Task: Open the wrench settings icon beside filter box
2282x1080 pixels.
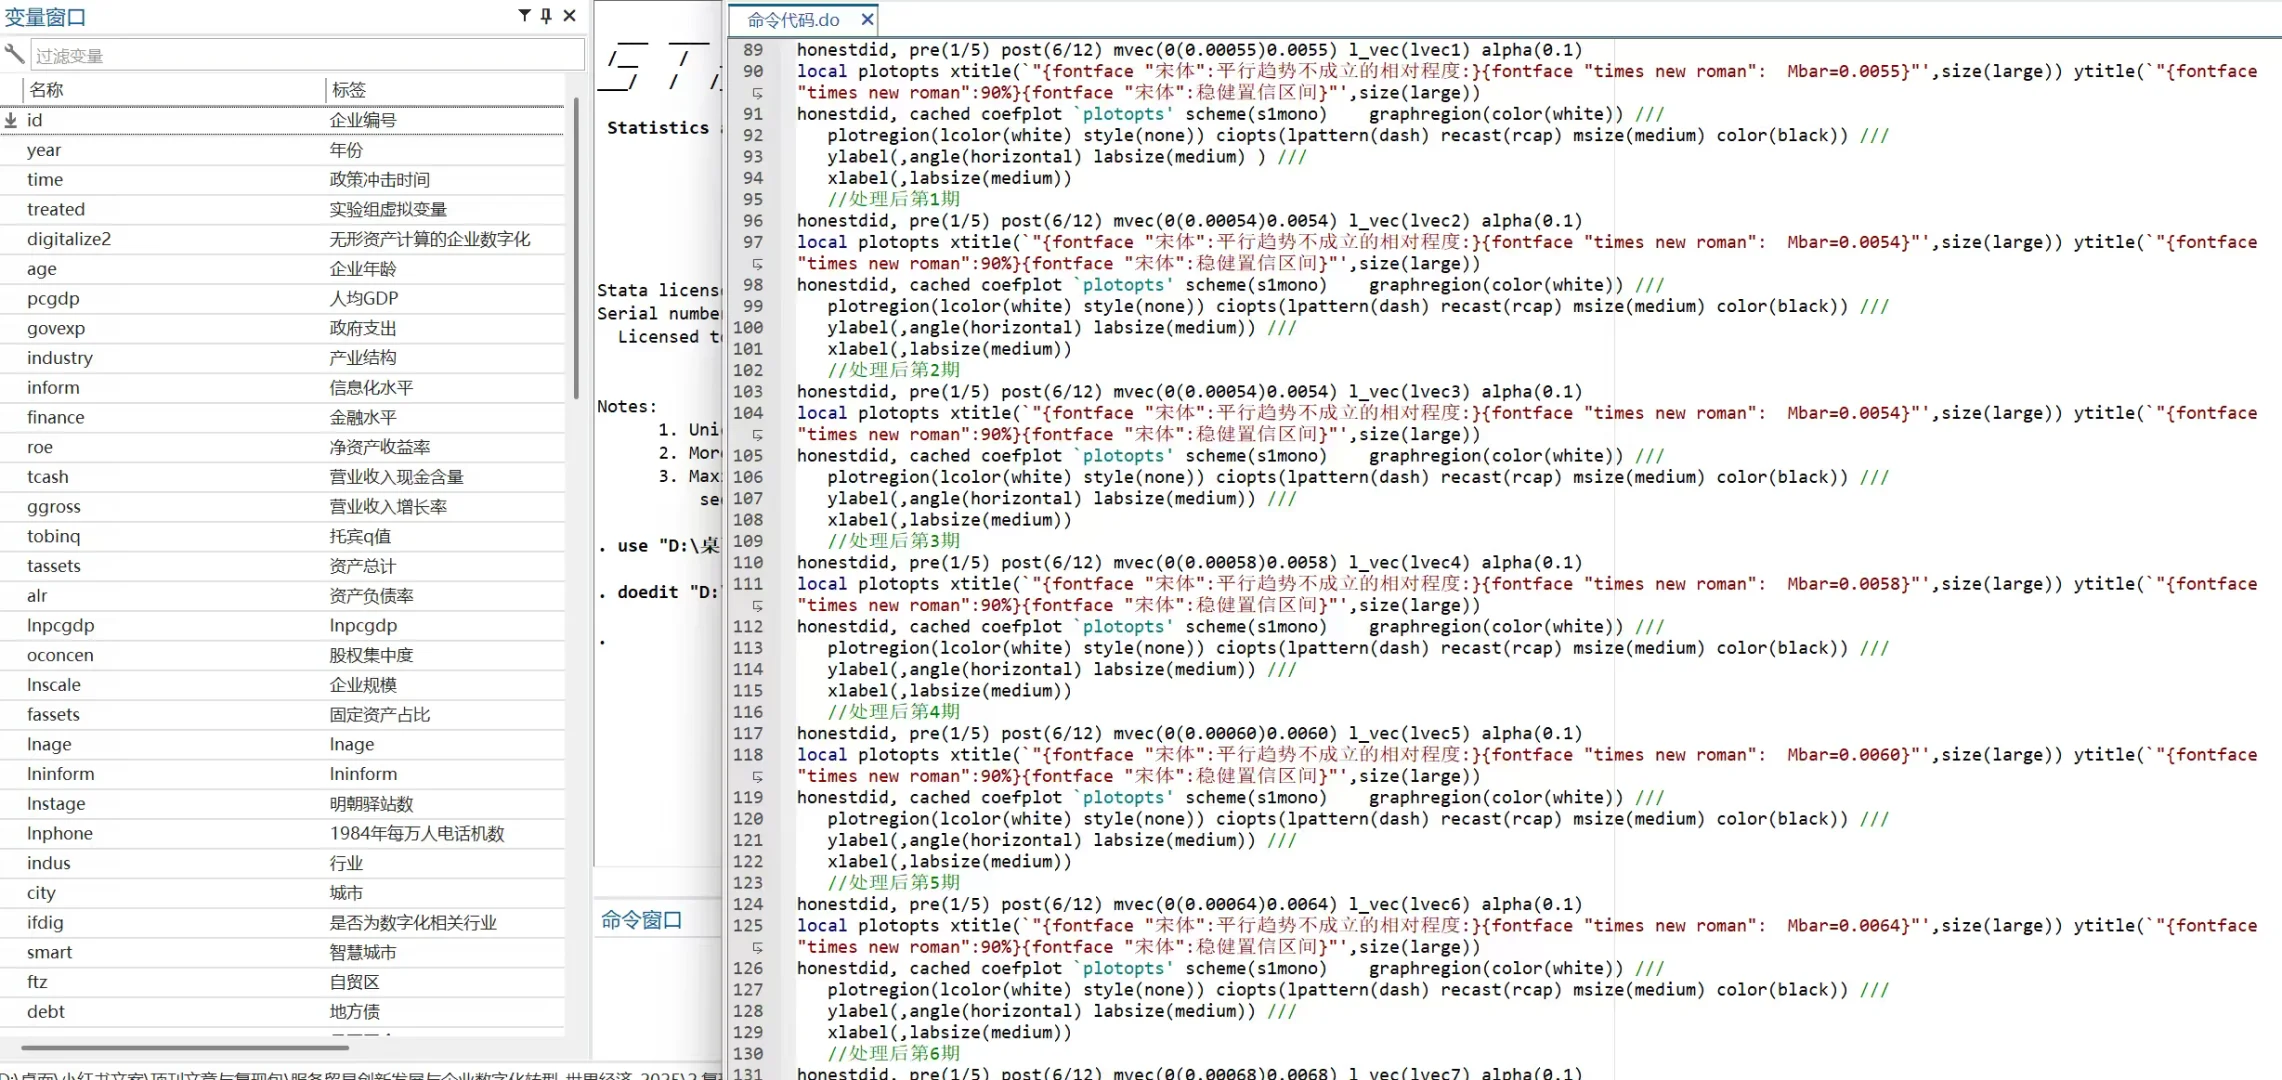Action: click(14, 54)
